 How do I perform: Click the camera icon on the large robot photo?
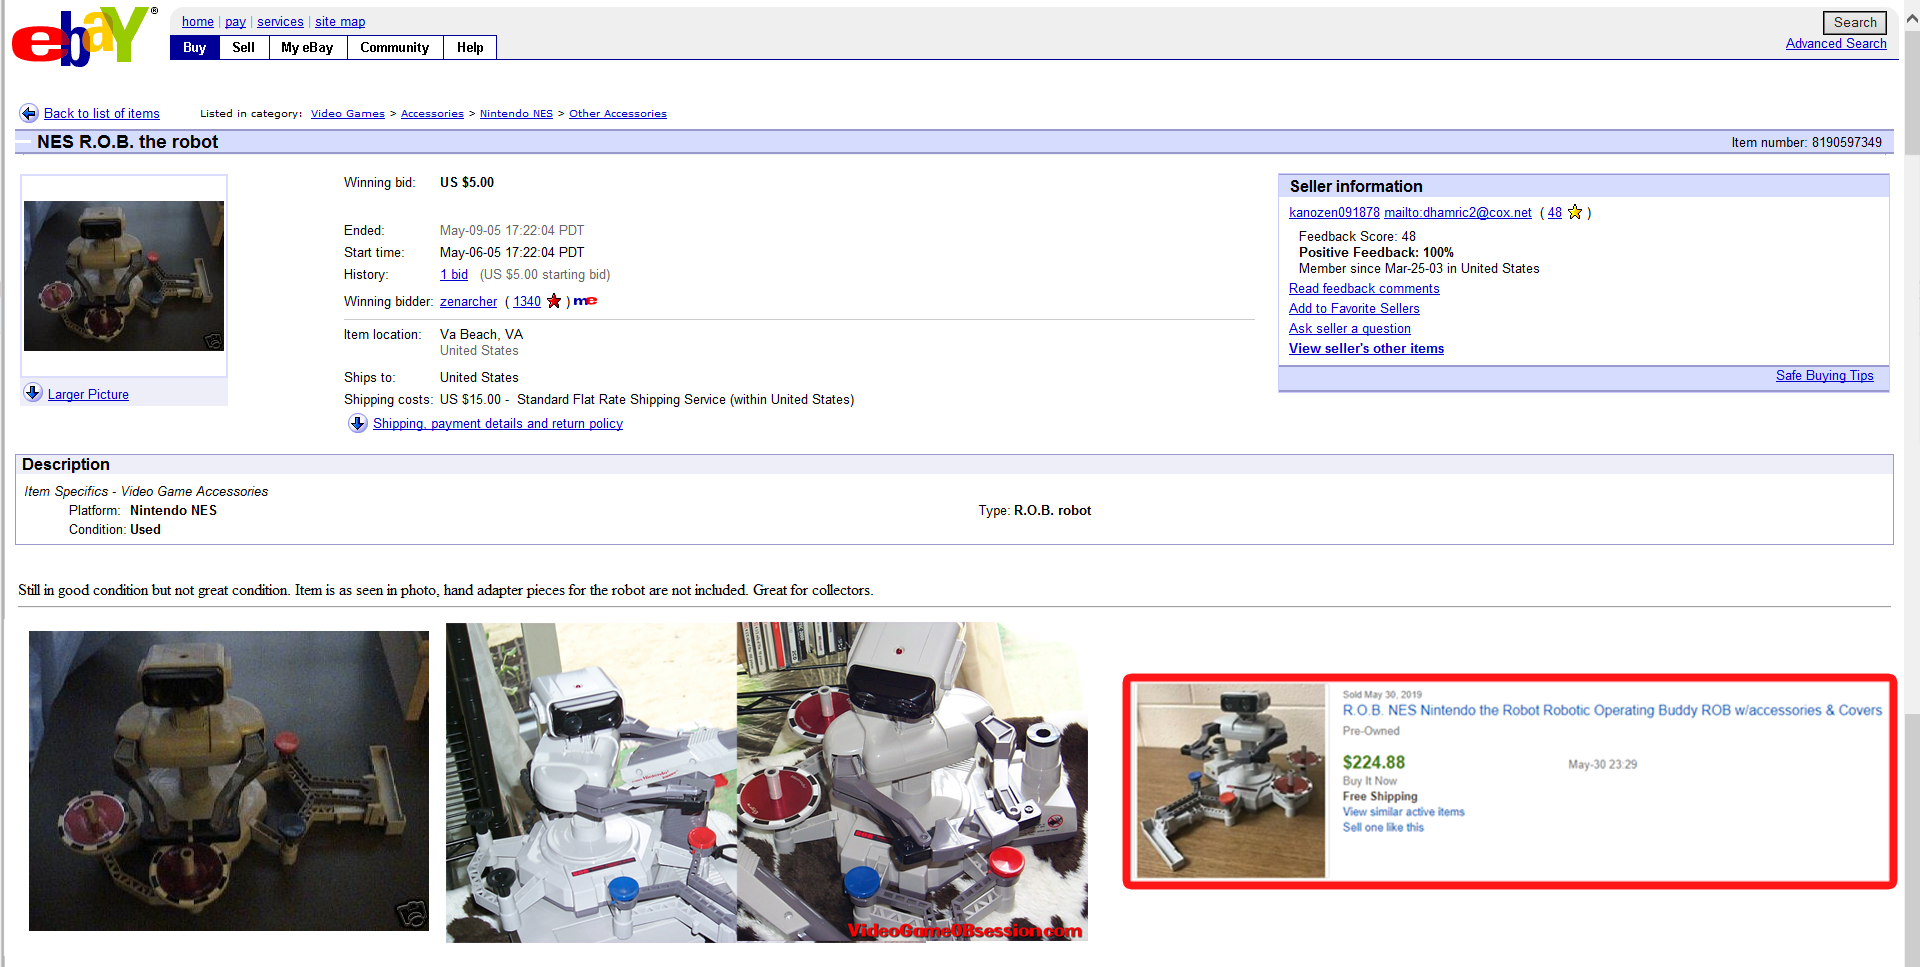(411, 913)
